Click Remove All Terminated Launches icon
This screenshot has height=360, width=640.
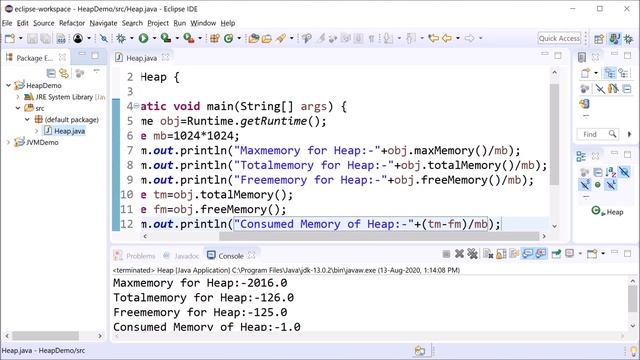[x=472, y=254]
